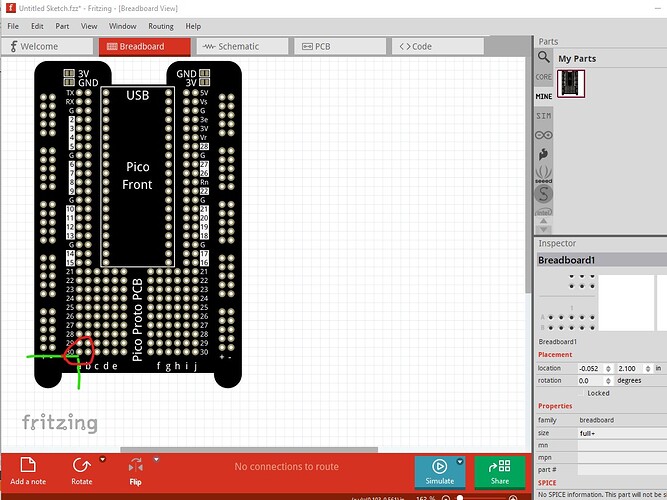
Task: Open the Routing menu
Action: click(161, 26)
